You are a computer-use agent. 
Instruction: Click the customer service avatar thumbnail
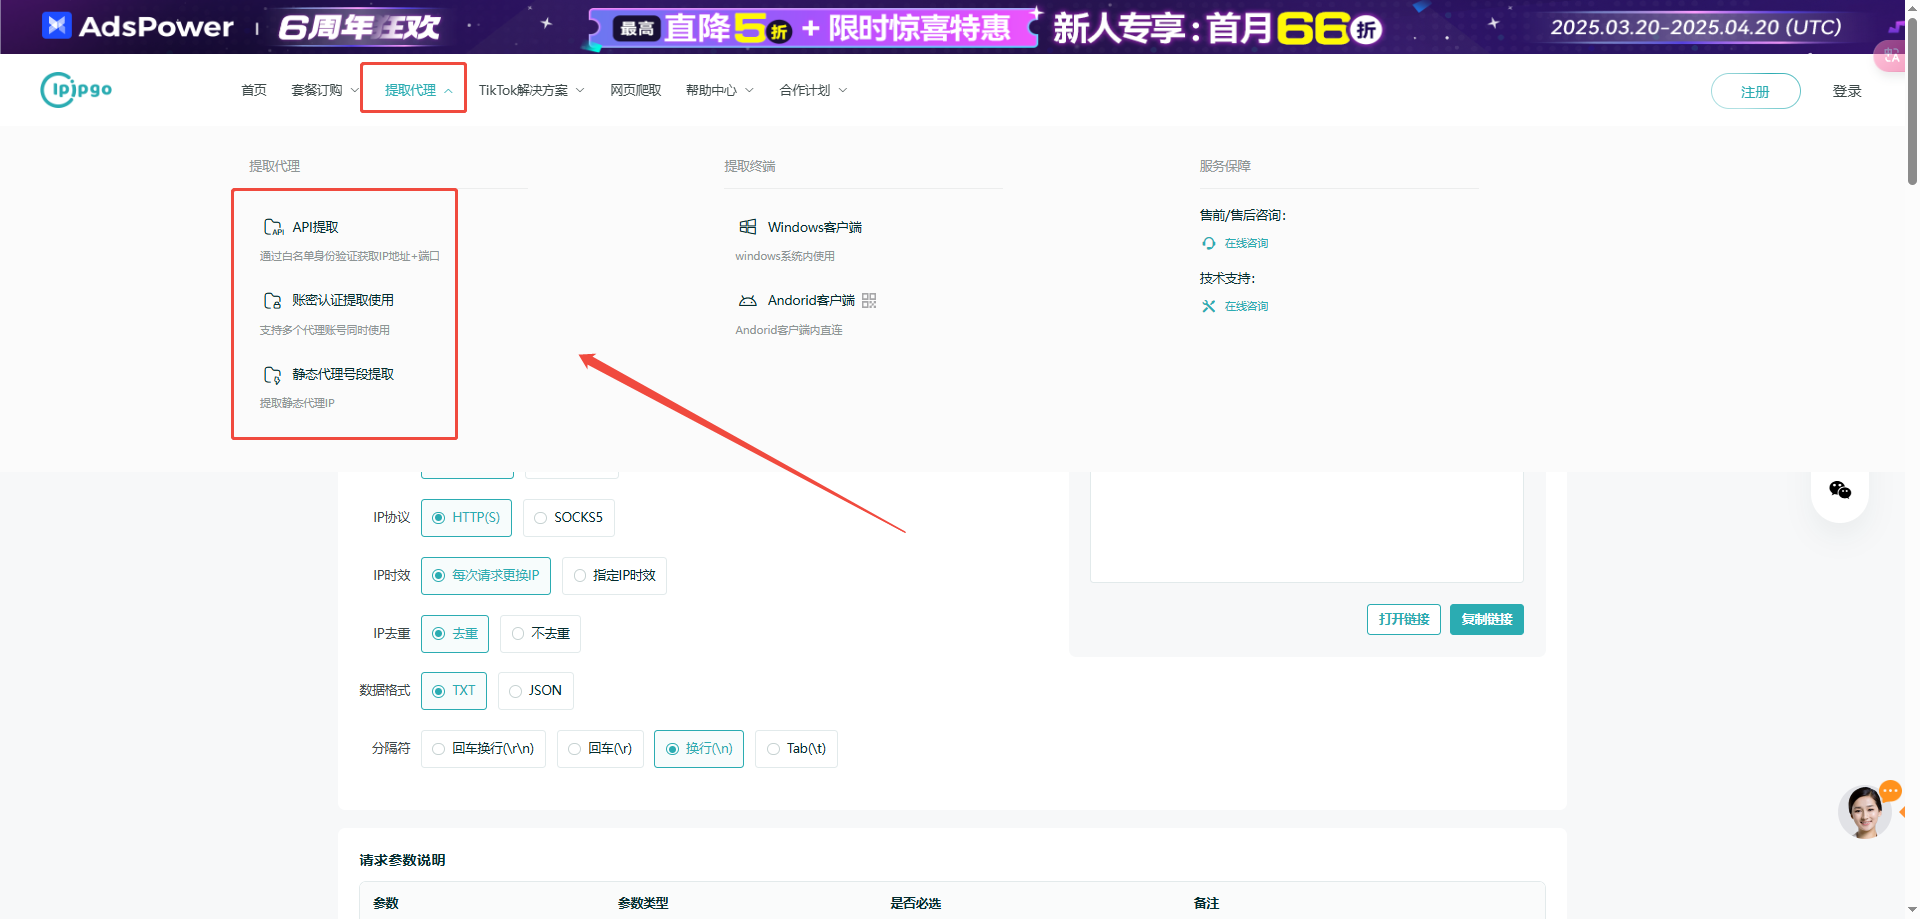click(x=1864, y=811)
